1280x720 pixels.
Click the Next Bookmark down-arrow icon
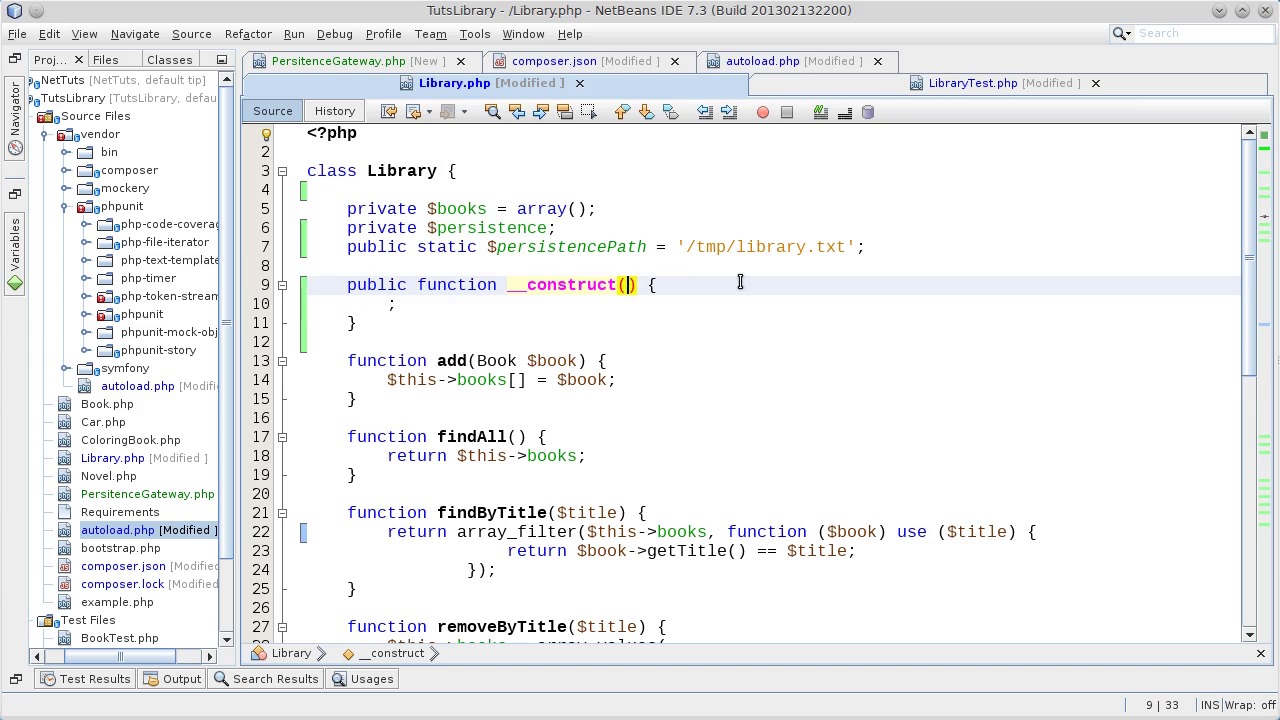coord(646,112)
